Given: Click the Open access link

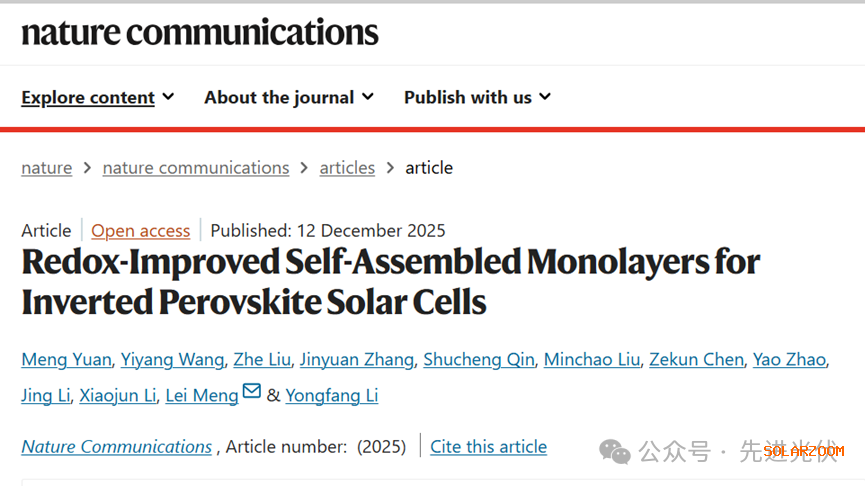Looking at the screenshot, I should 140,231.
